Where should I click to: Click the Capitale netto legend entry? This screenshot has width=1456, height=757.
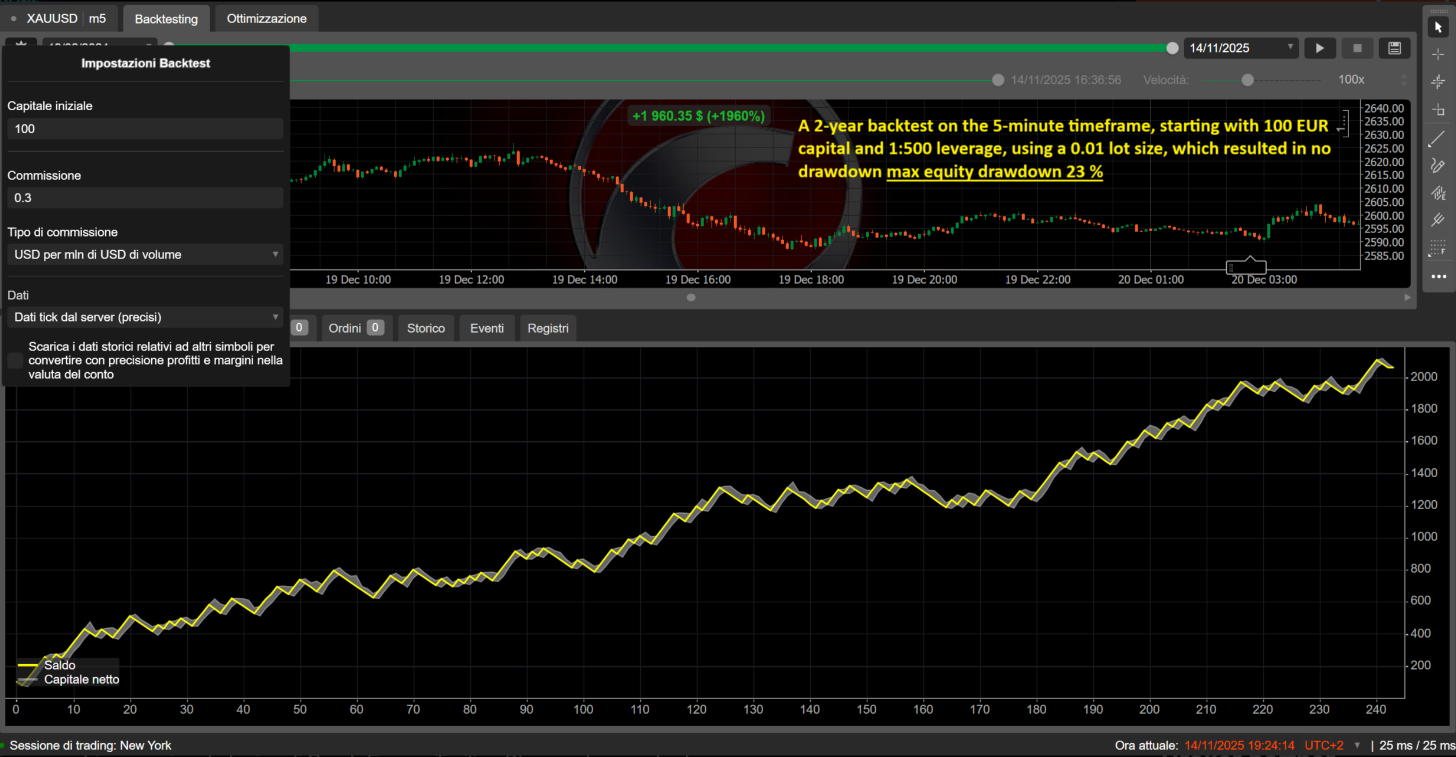coord(69,680)
